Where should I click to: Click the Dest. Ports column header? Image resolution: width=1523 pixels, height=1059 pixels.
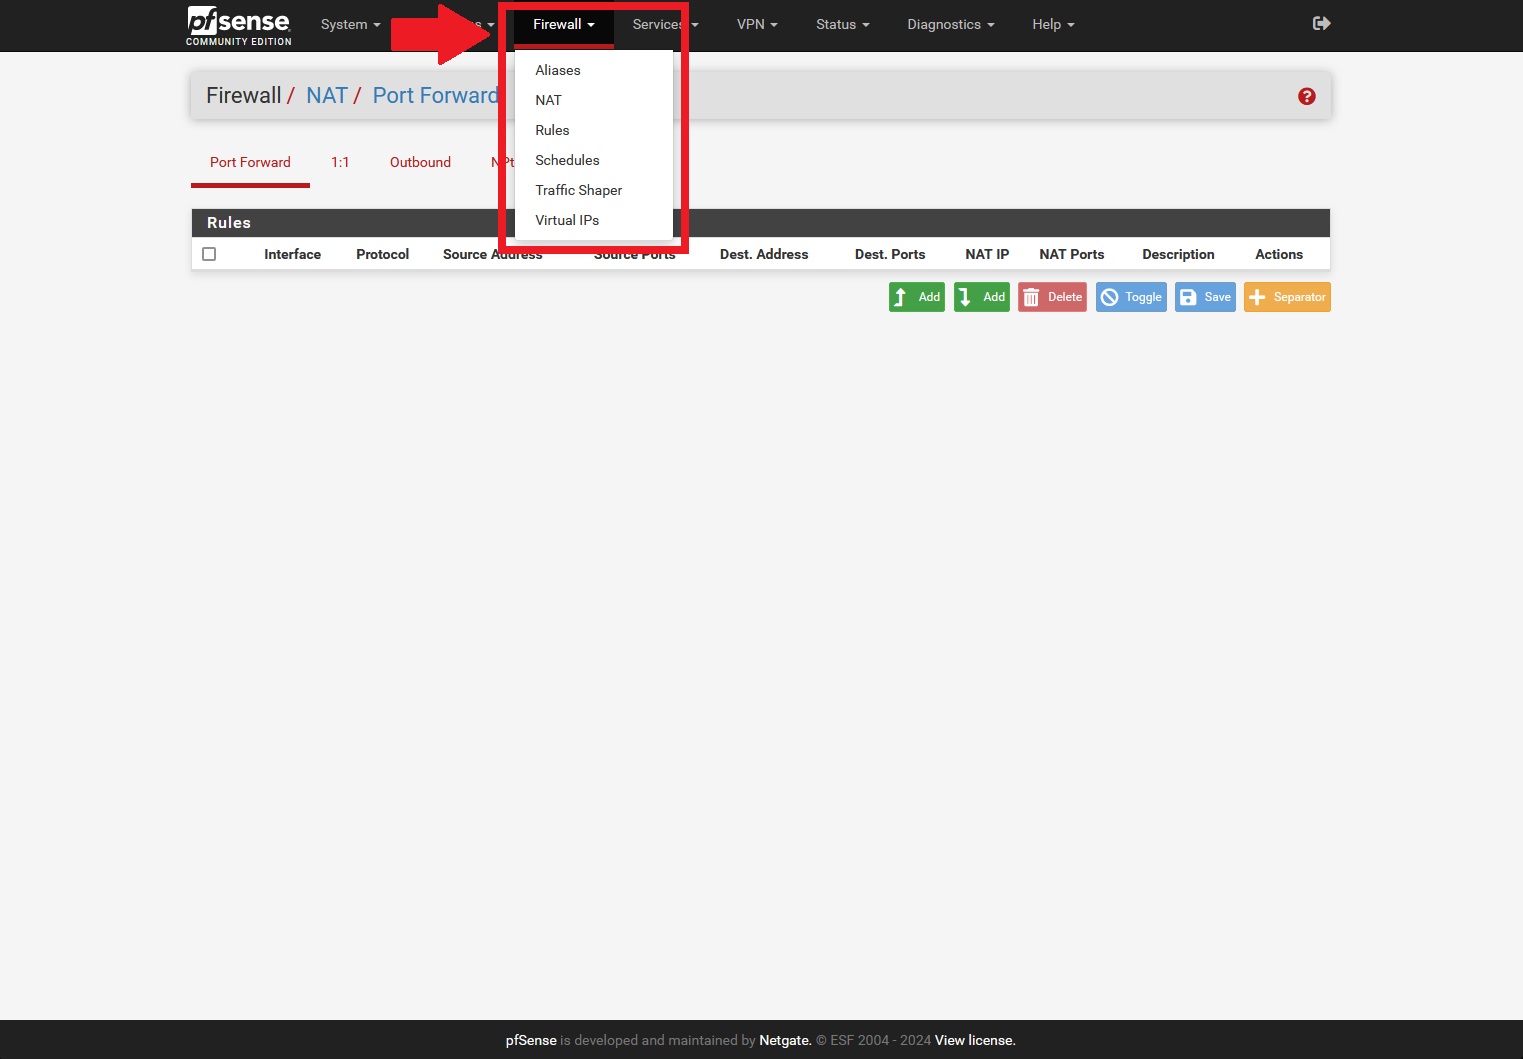tap(890, 254)
